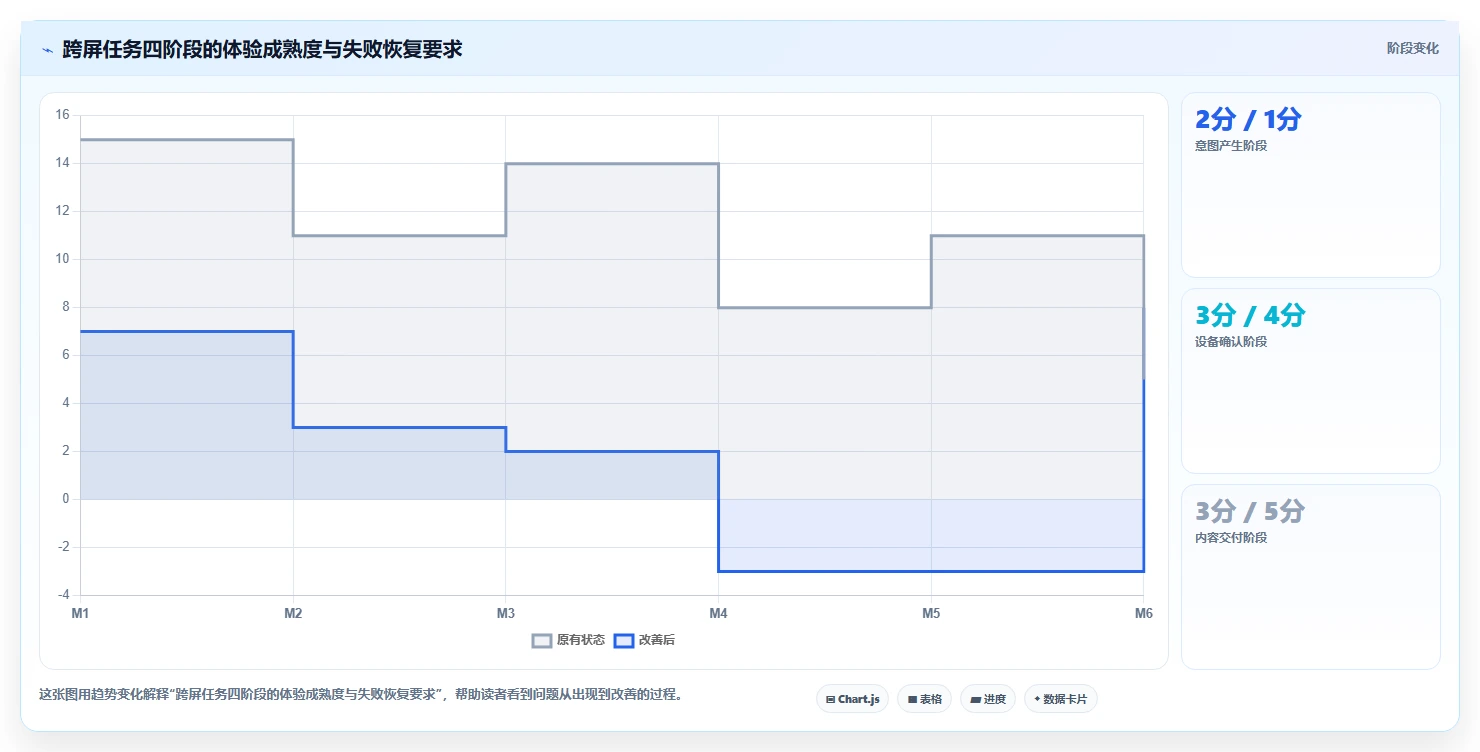Select the 数据卡片 tag

coord(1060,699)
